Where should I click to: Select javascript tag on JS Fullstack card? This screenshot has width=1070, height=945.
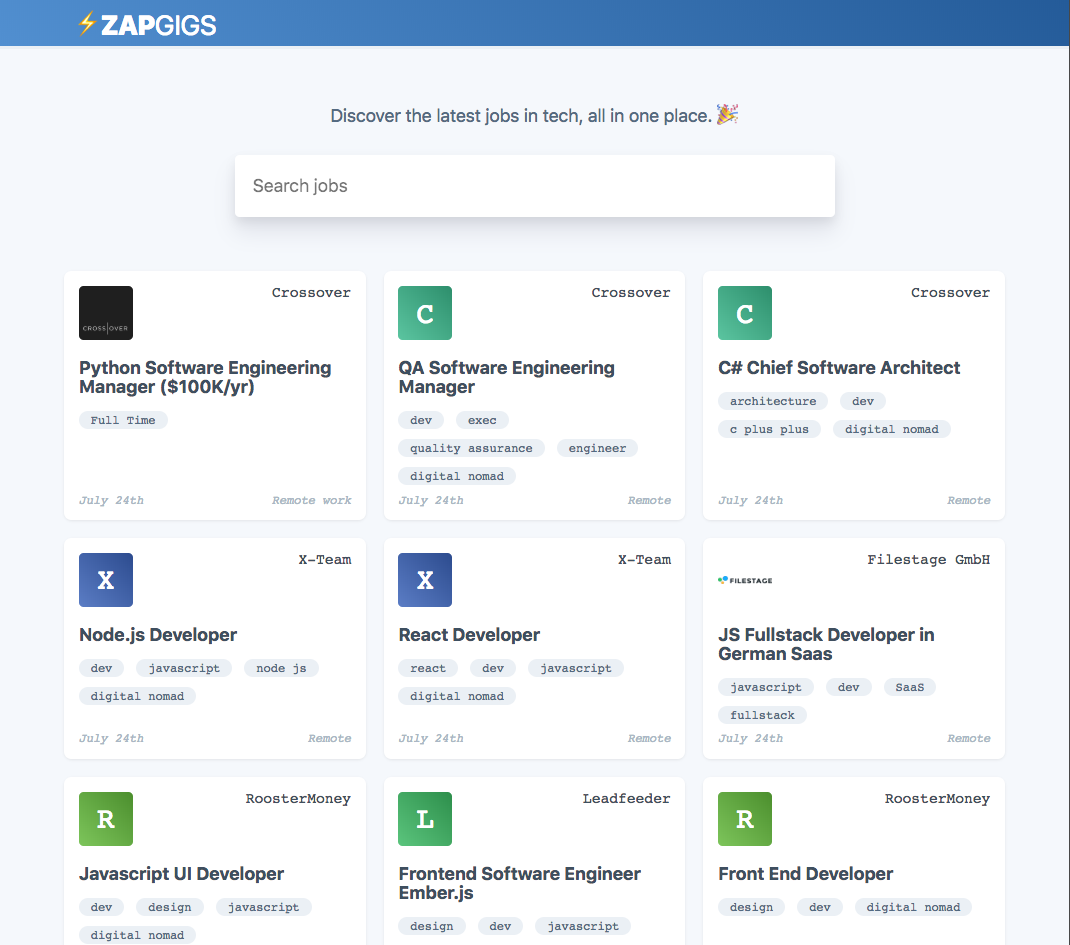766,687
